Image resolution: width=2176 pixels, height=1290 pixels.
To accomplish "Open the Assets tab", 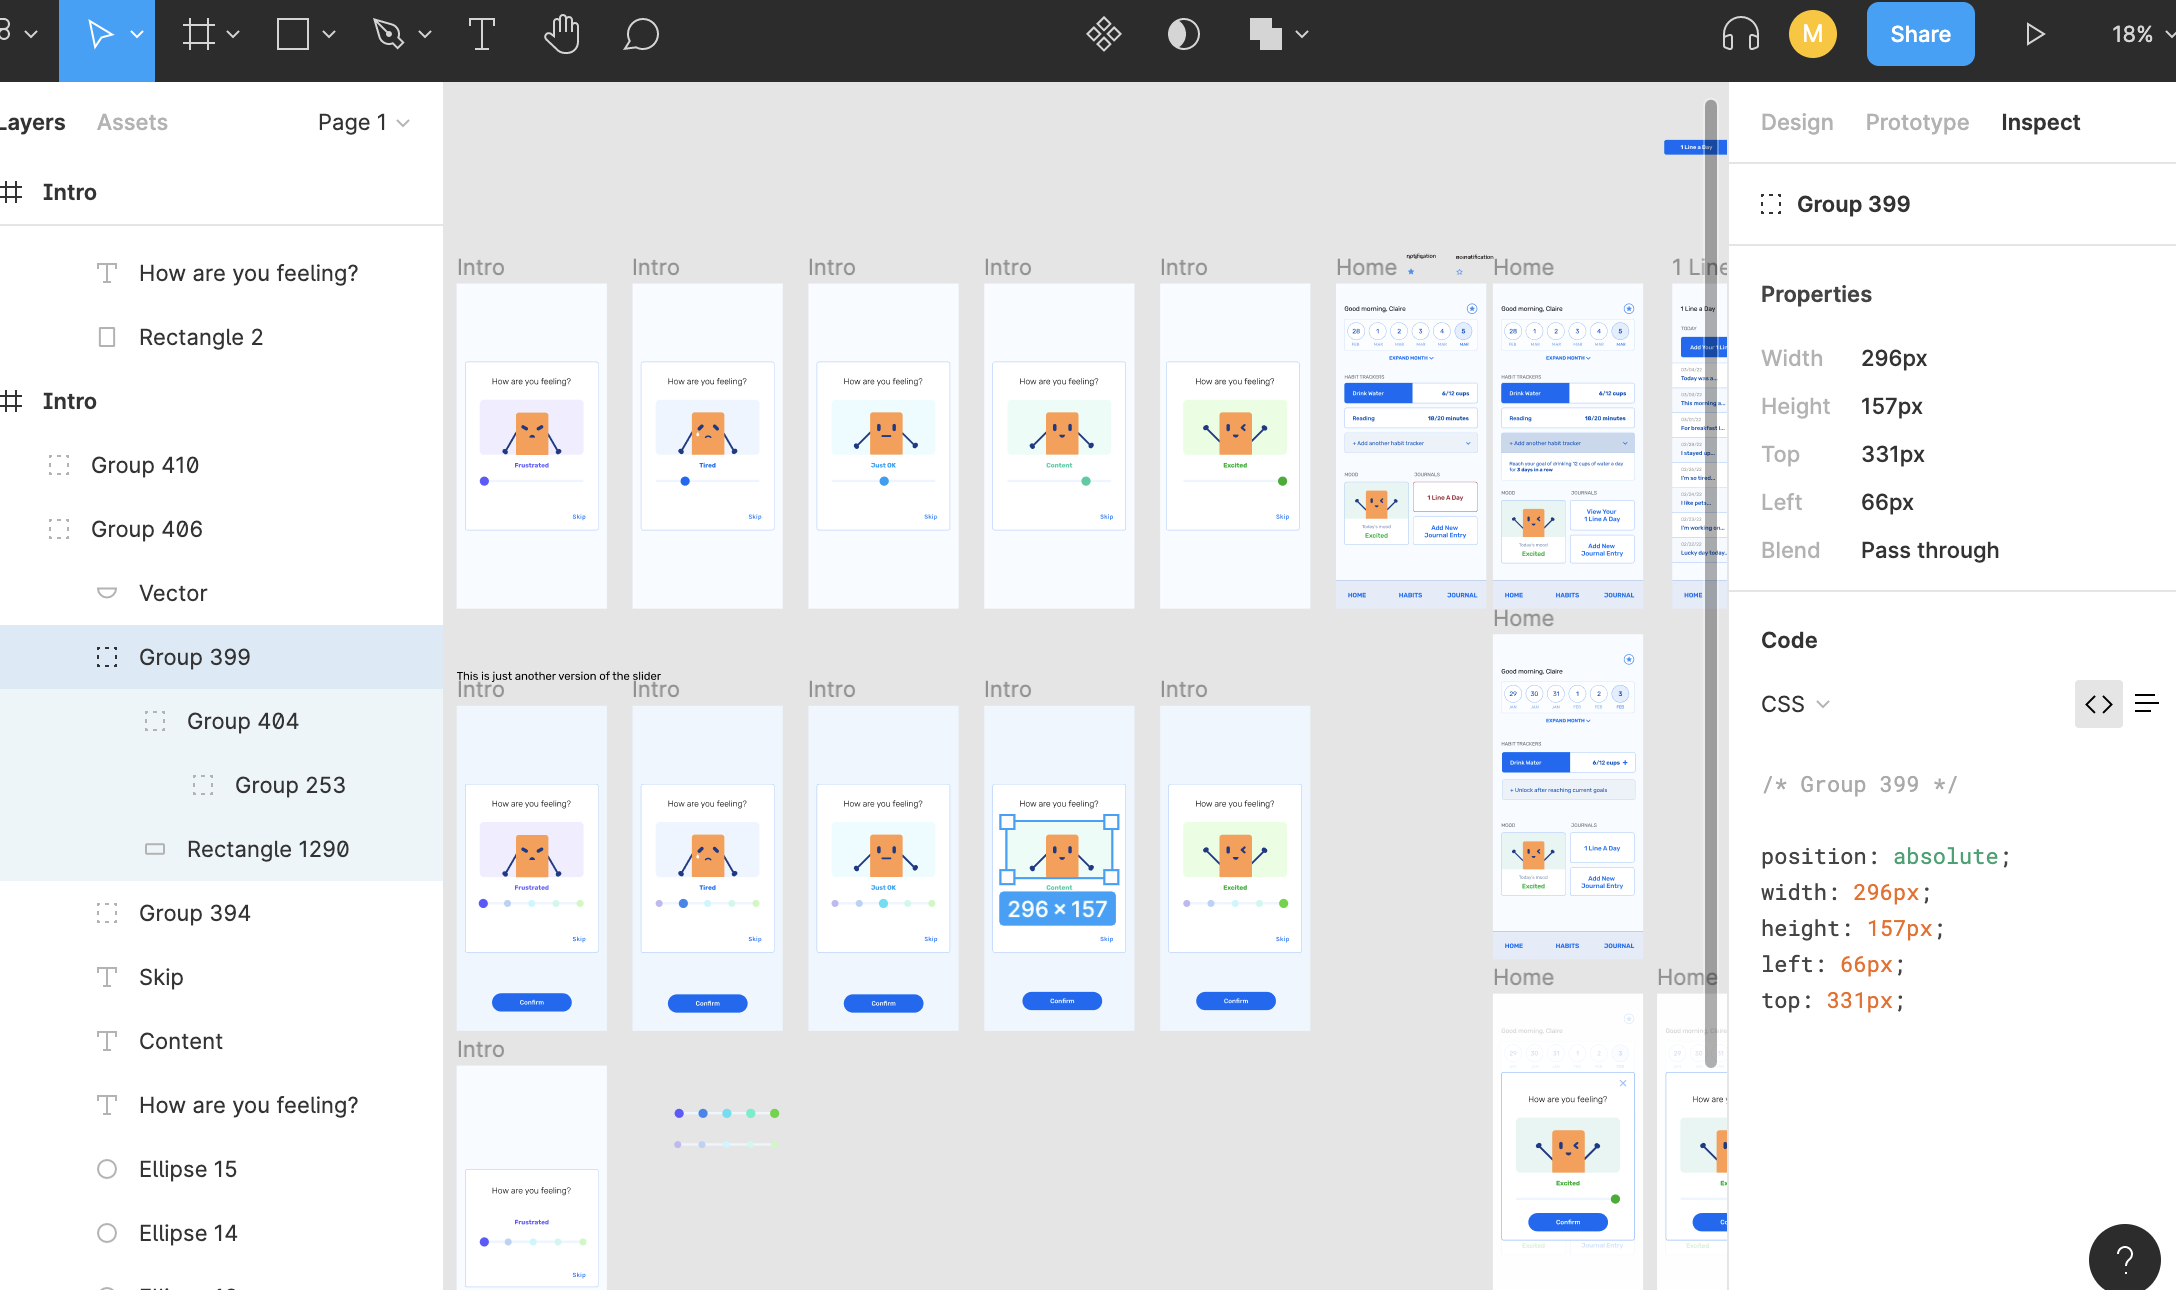I will point(132,122).
